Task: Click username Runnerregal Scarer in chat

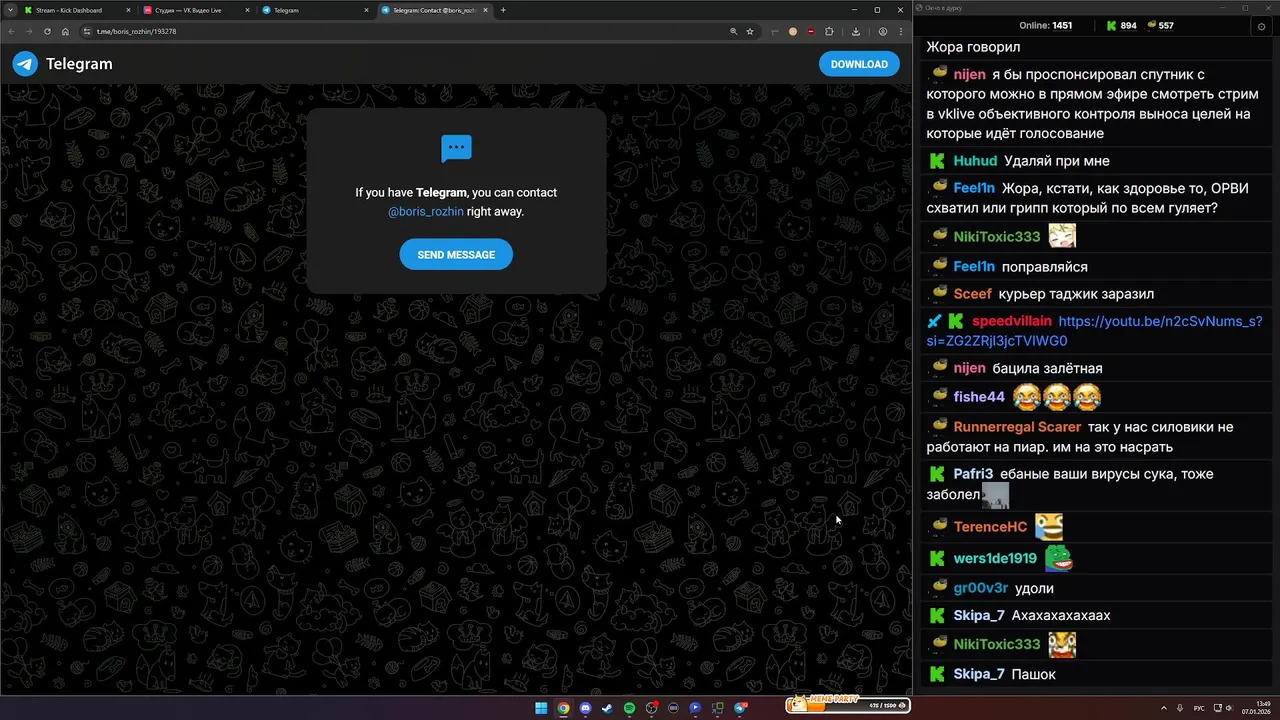Action: tap(1017, 427)
